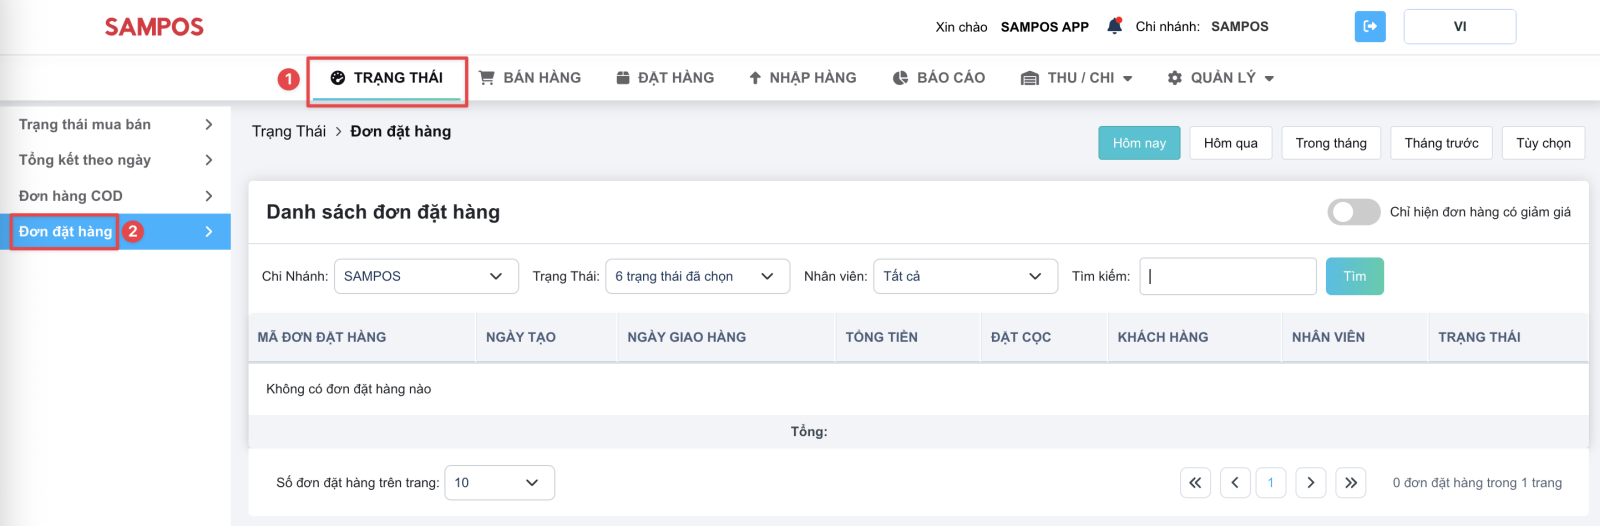1600x526 pixels.
Task: Click the blue logout icon button
Action: 1370,26
